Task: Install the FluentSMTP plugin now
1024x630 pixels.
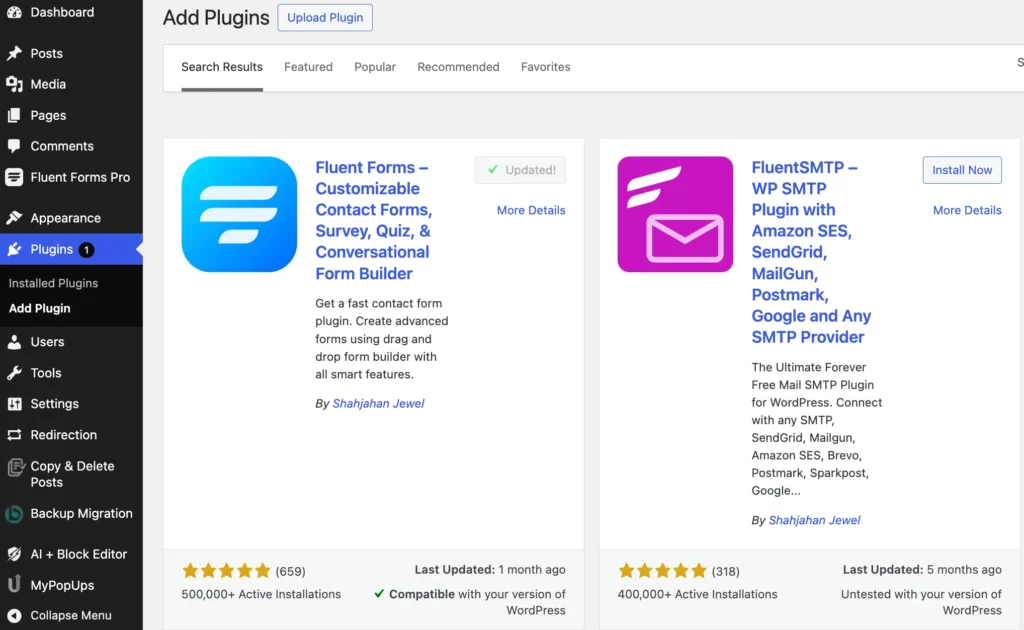Action: click(962, 170)
